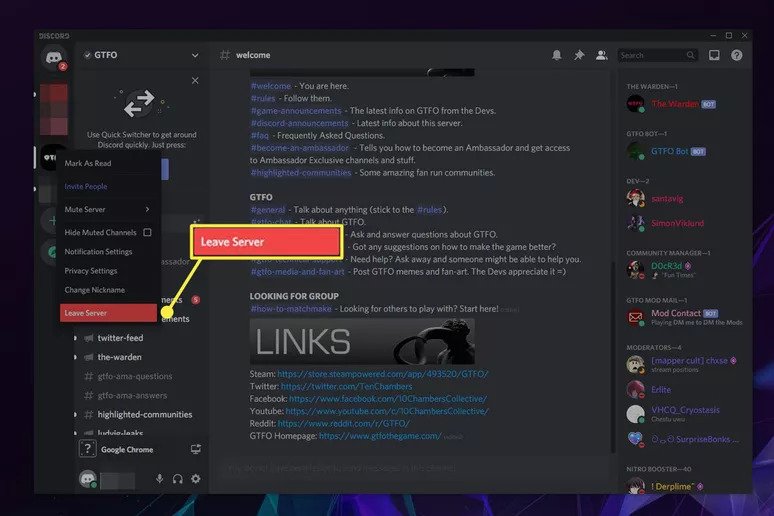
Task: Close the Quick Switcher tip
Action: 195,80
